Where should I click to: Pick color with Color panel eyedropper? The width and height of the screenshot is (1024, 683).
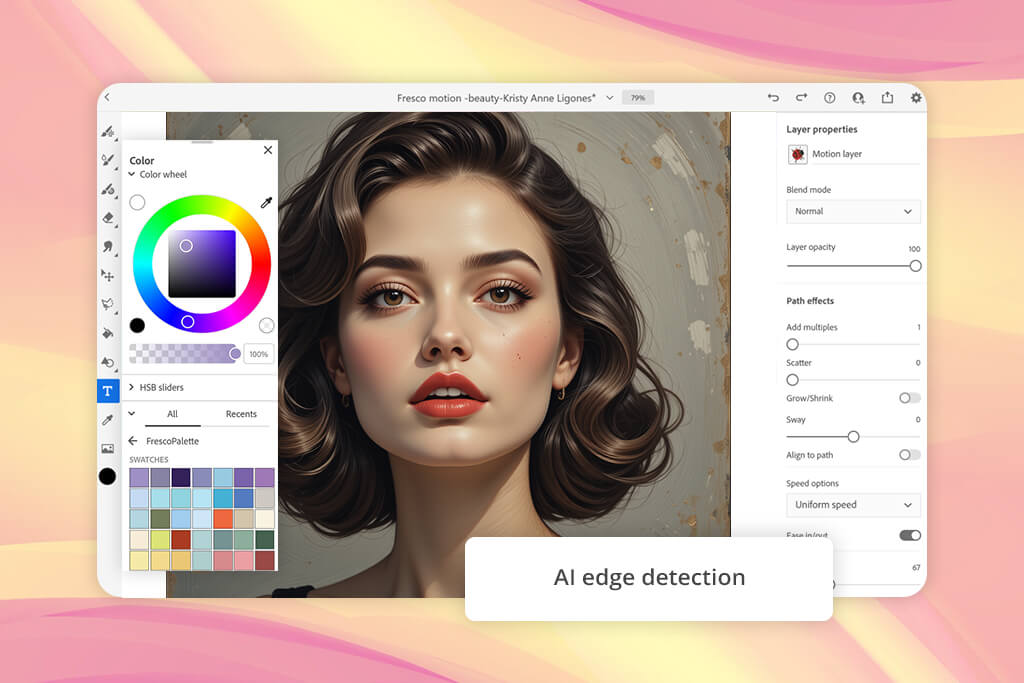(266, 202)
